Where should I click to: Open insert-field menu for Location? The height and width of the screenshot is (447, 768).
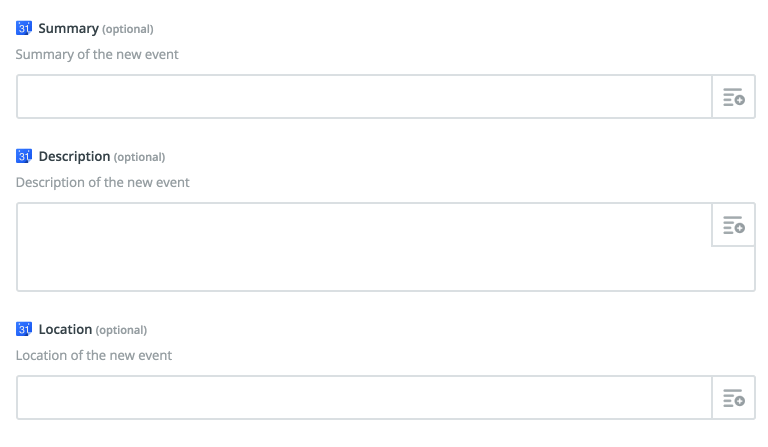click(x=734, y=398)
